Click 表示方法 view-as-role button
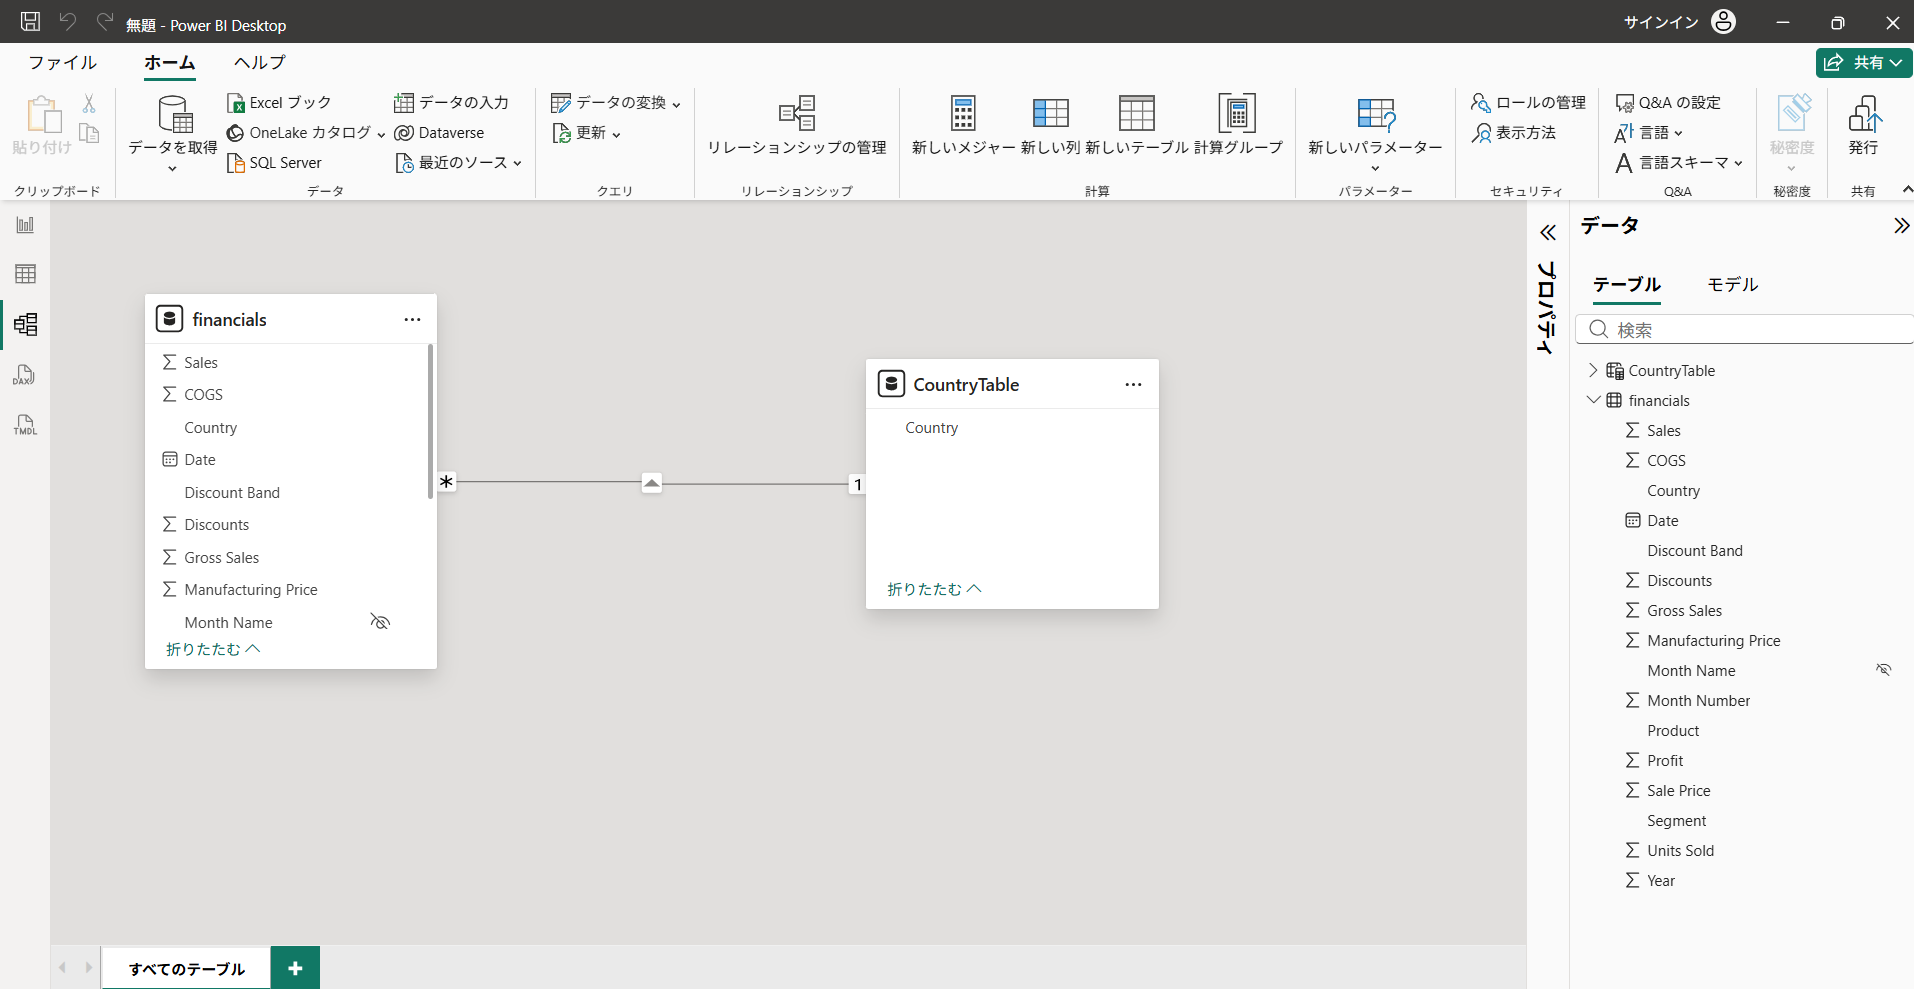The height and width of the screenshot is (989, 1914). tap(1513, 133)
